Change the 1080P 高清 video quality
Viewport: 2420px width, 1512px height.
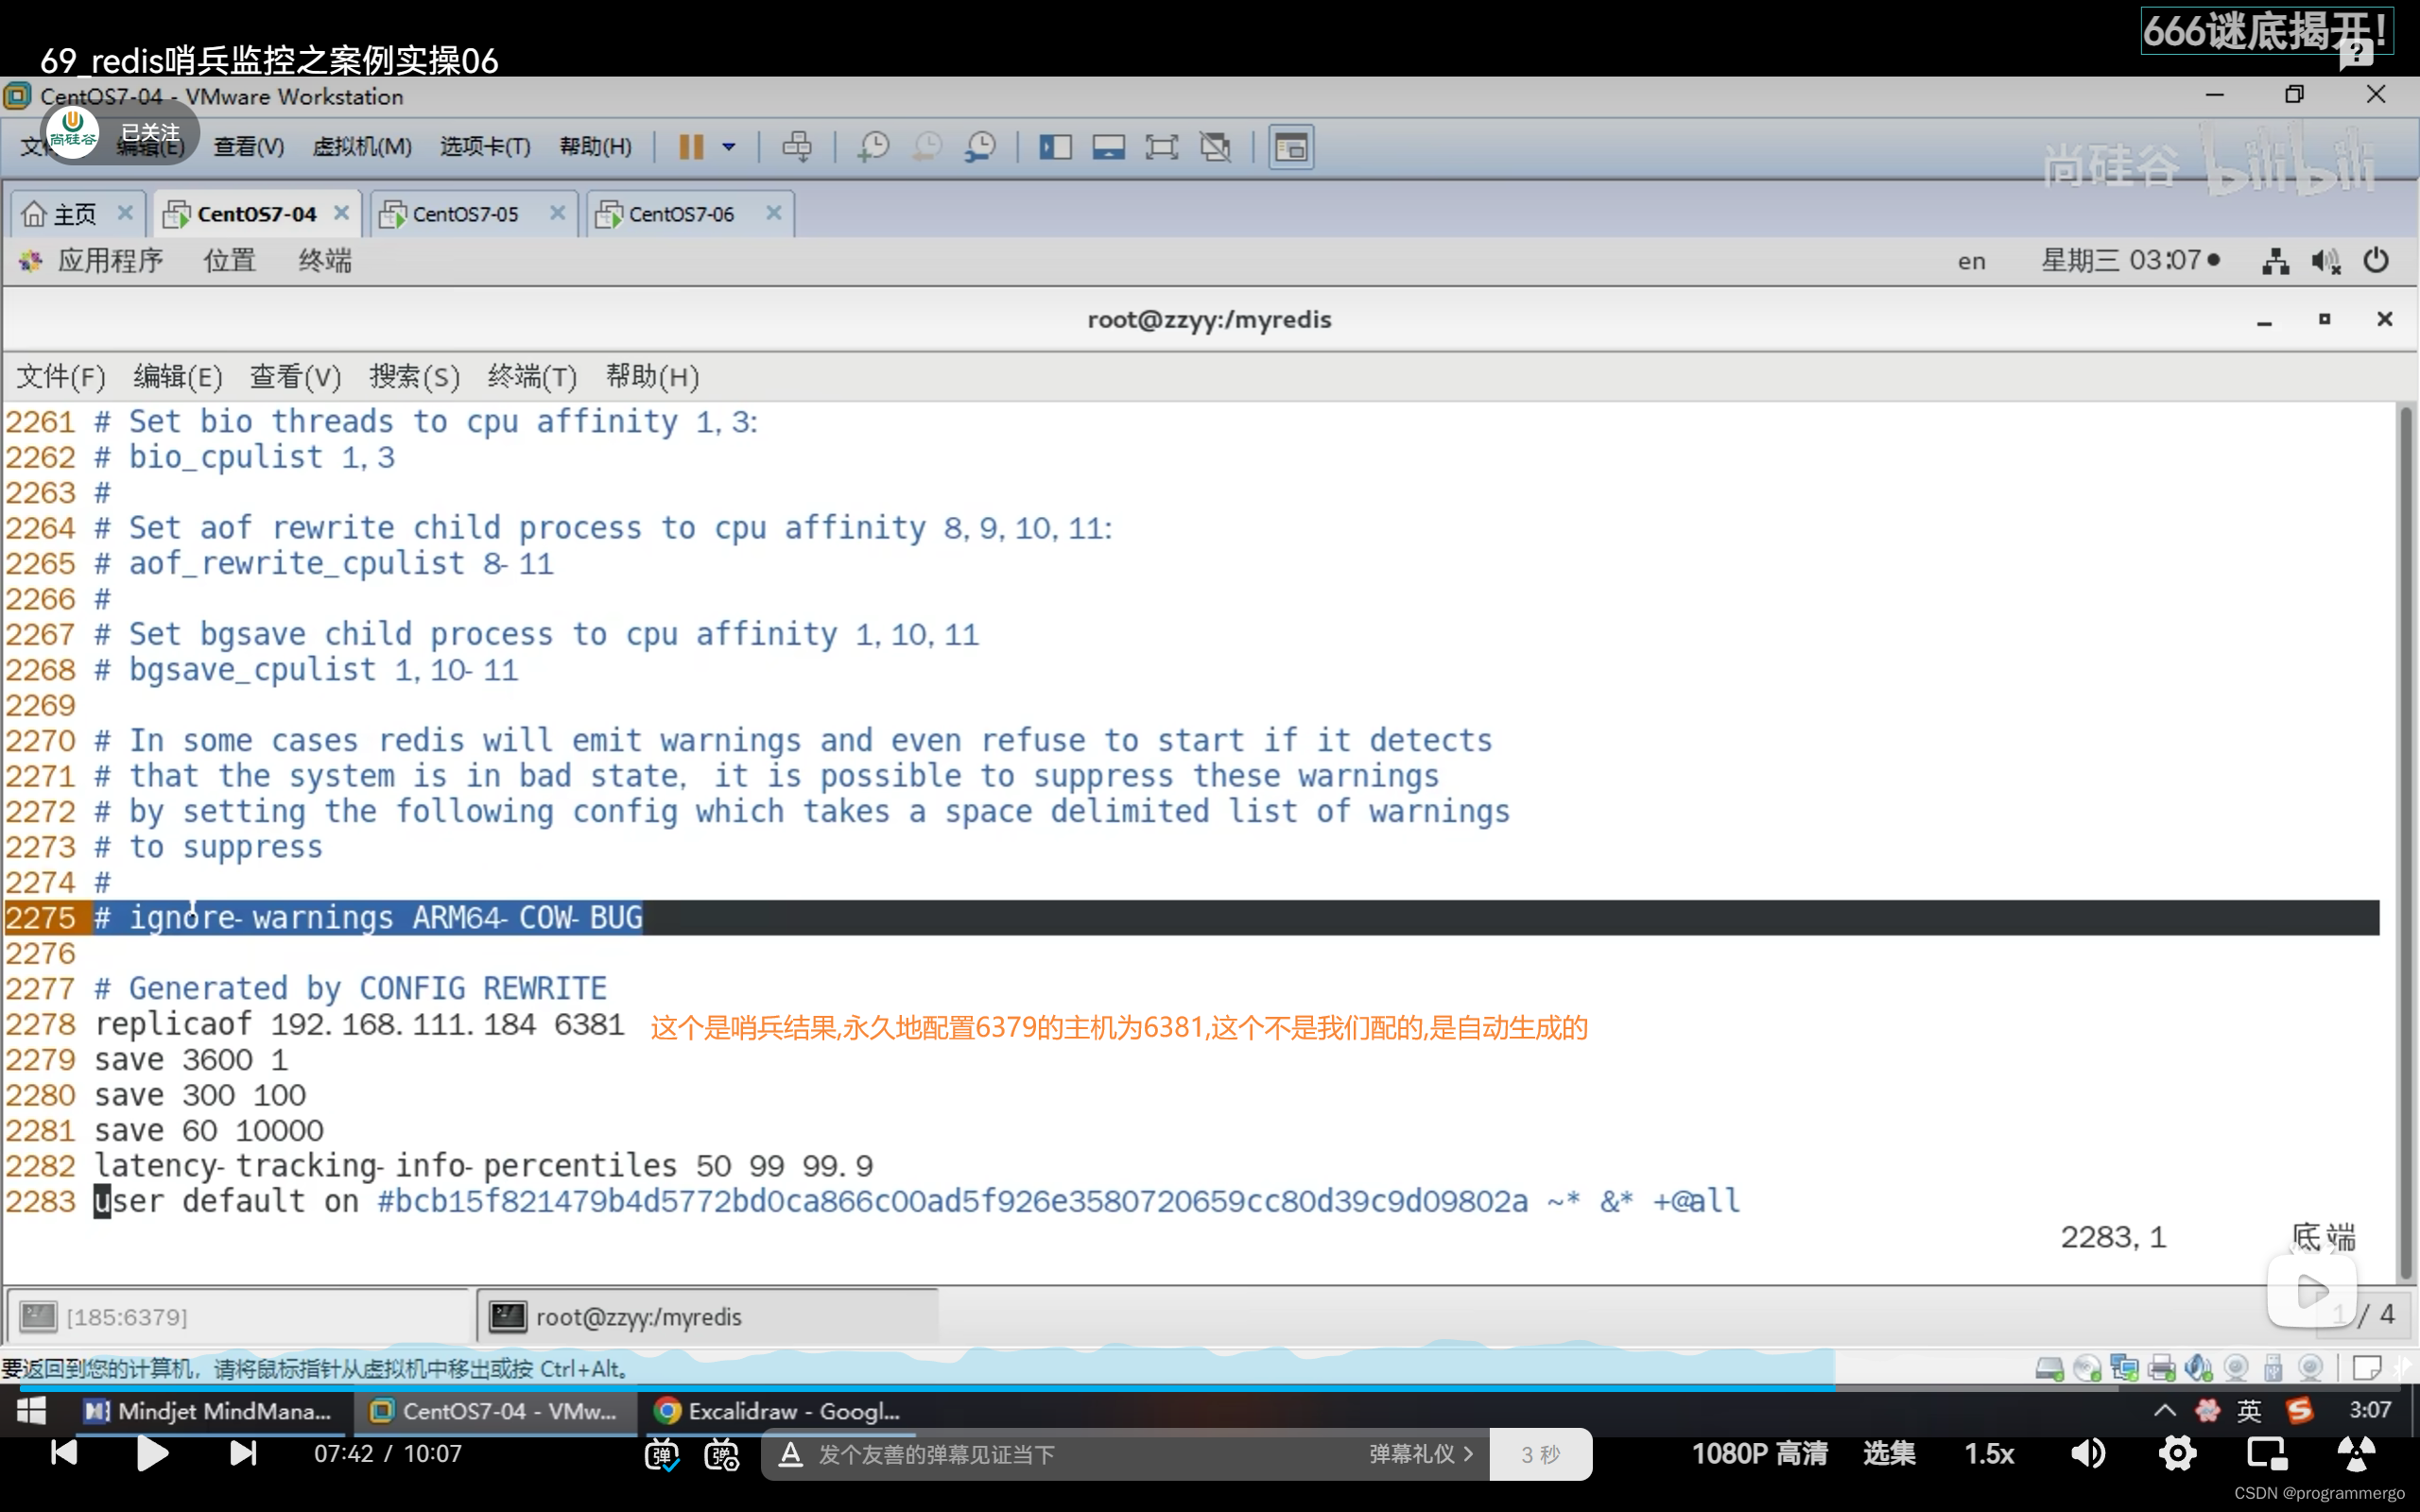click(1759, 1454)
